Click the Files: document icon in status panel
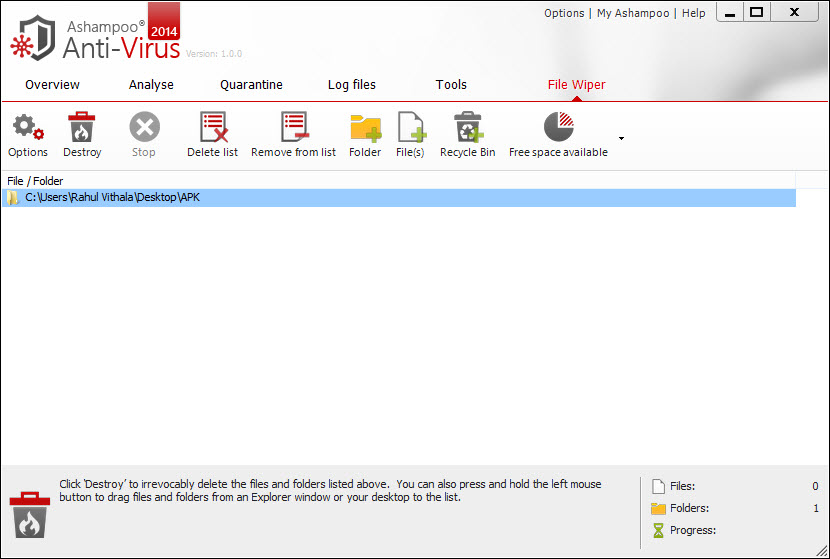 658,486
